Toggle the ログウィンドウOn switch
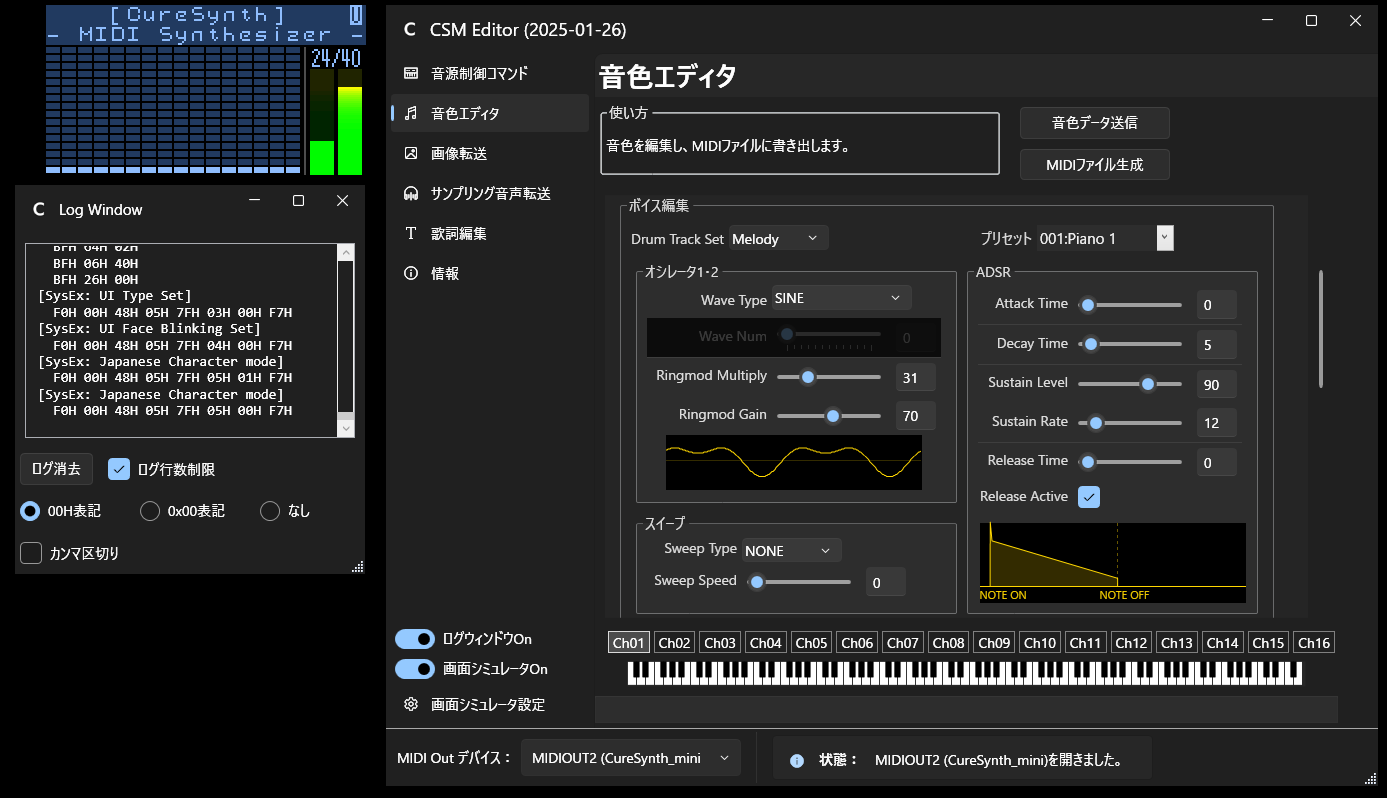 415,639
